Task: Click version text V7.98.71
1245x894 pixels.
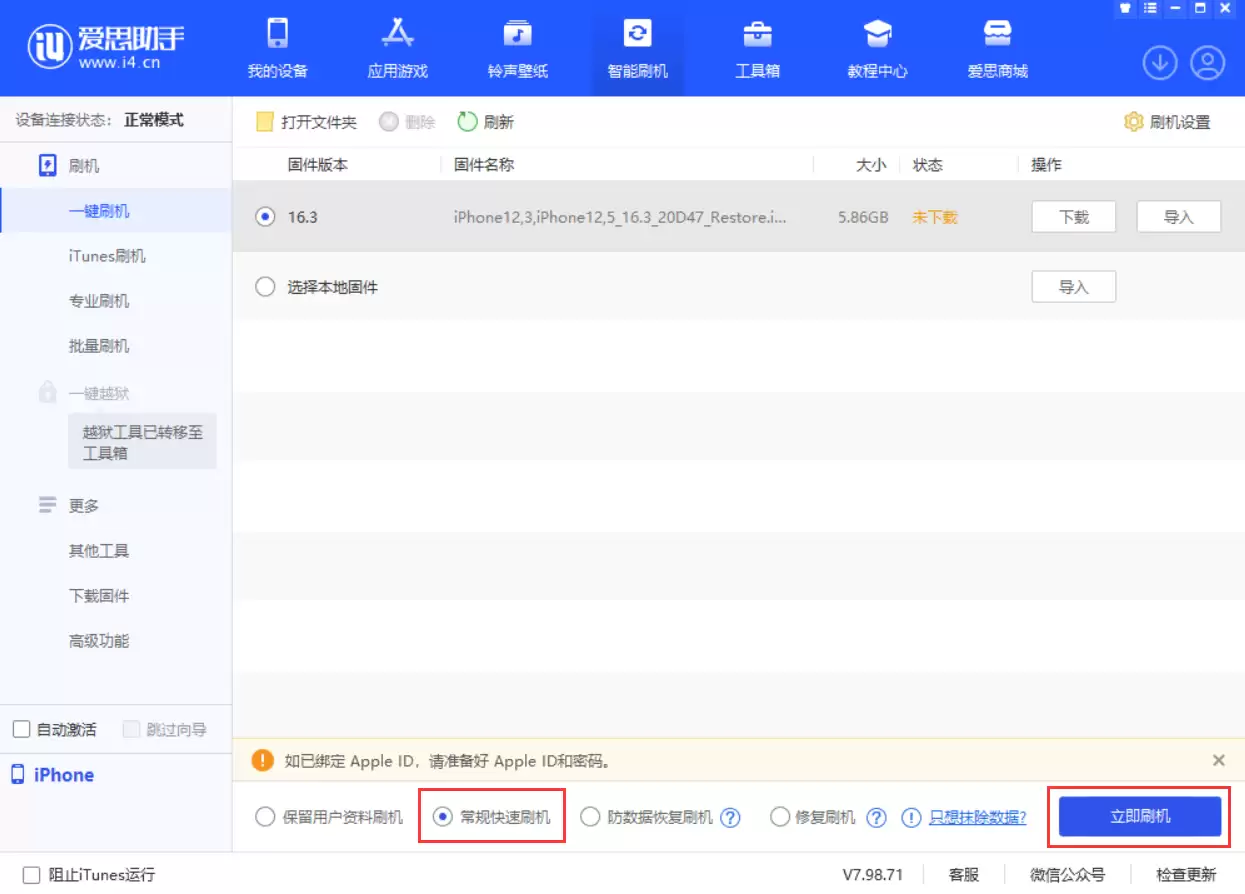Action: 872,874
